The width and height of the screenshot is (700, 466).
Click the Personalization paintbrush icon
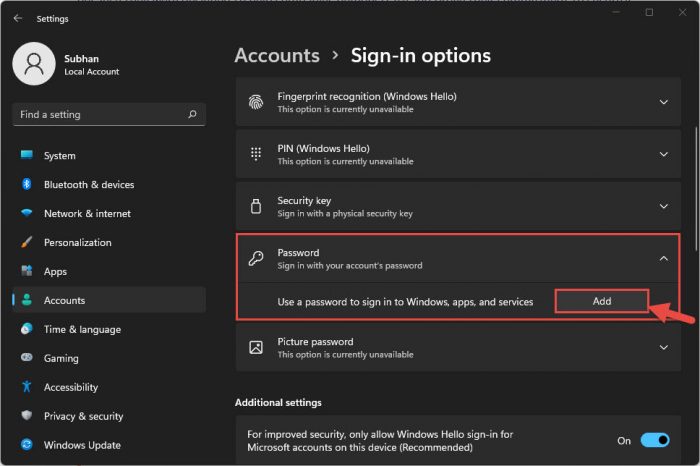[x=27, y=242]
